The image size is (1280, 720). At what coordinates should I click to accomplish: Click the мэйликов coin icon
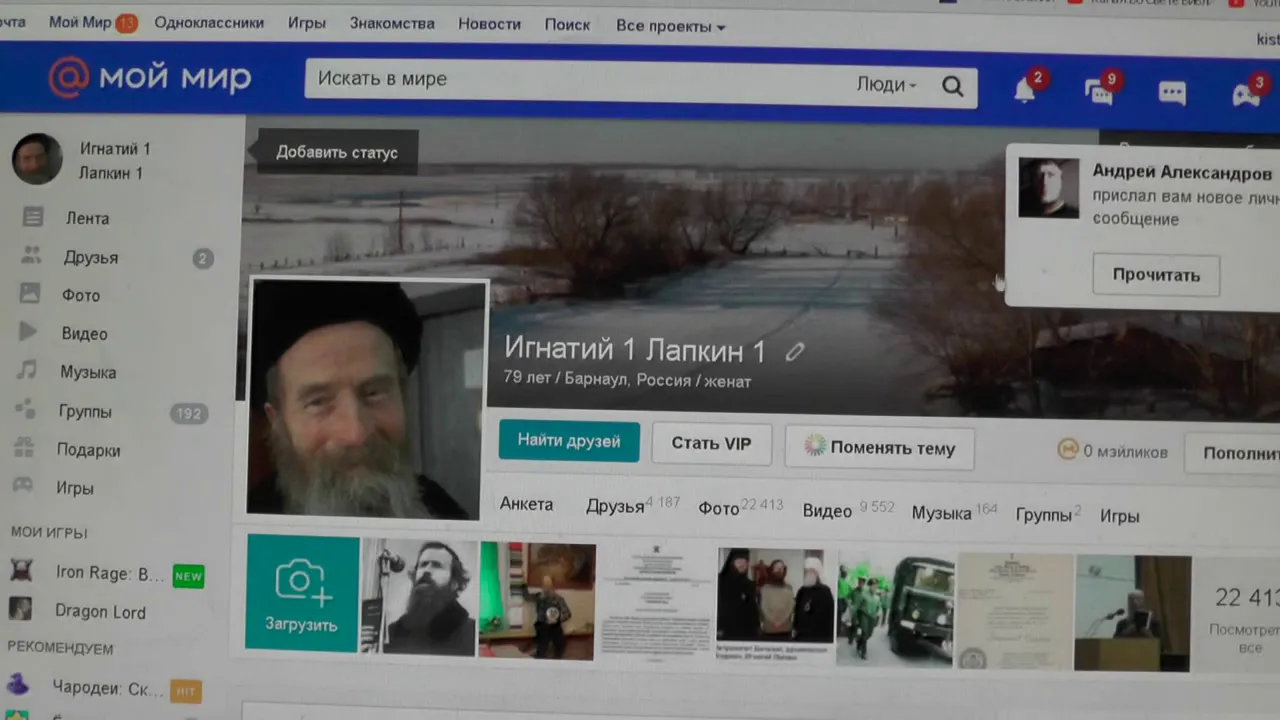pos(1068,450)
